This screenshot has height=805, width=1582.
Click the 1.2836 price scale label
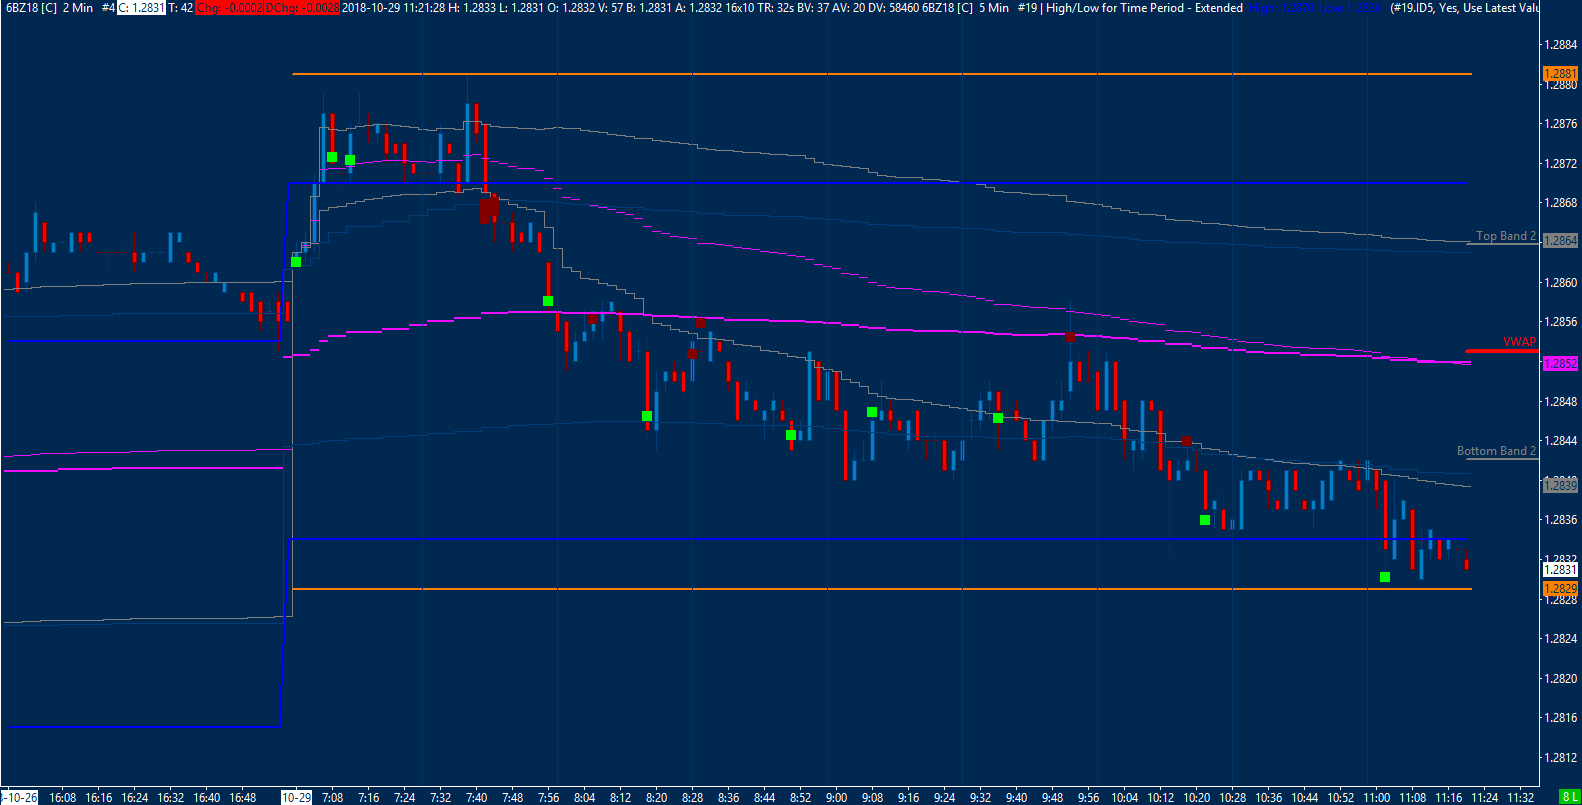[x=1560, y=520]
